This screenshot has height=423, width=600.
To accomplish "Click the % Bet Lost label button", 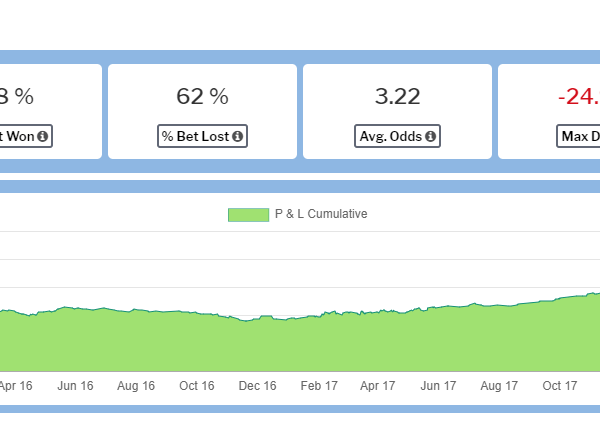I will click(x=202, y=136).
